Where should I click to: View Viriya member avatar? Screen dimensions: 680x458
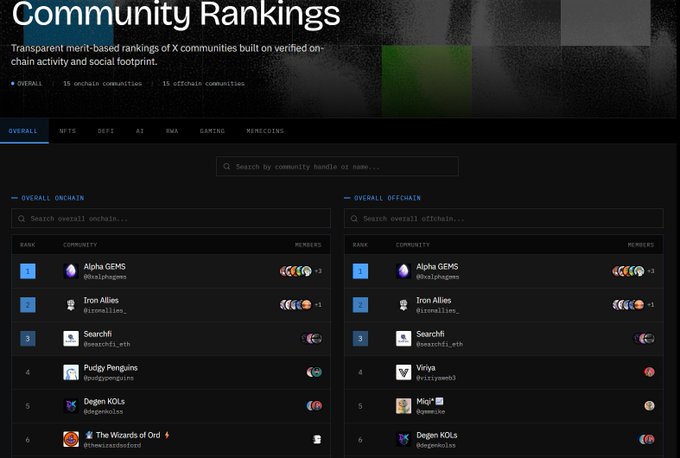point(649,372)
